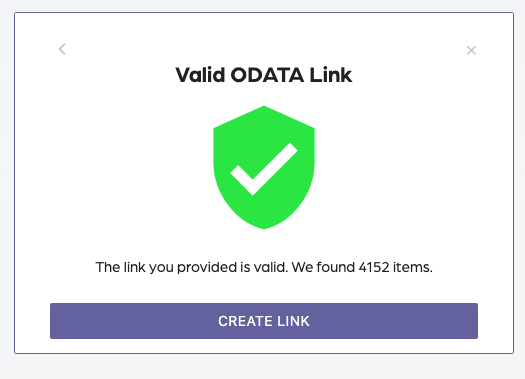
Task: Close the Valid ODATA Link dialog
Action: (471, 50)
